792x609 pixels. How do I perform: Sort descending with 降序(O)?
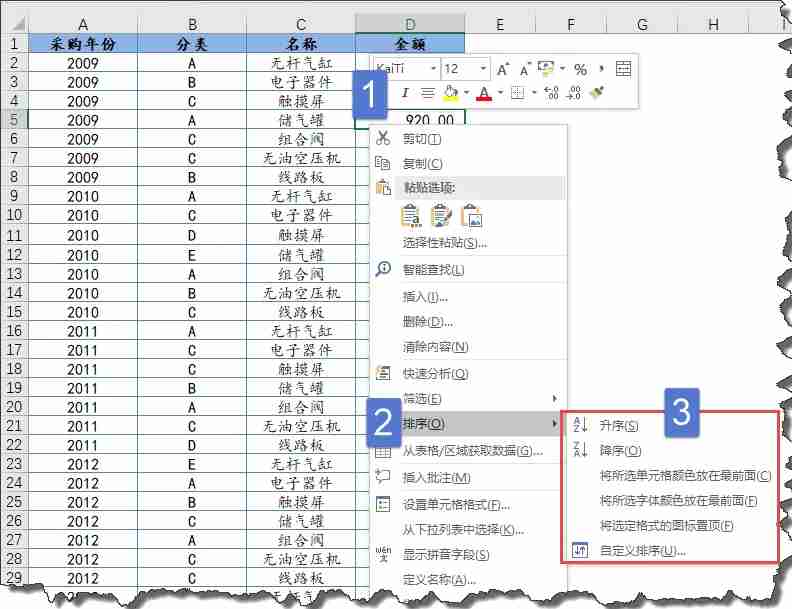669,450
